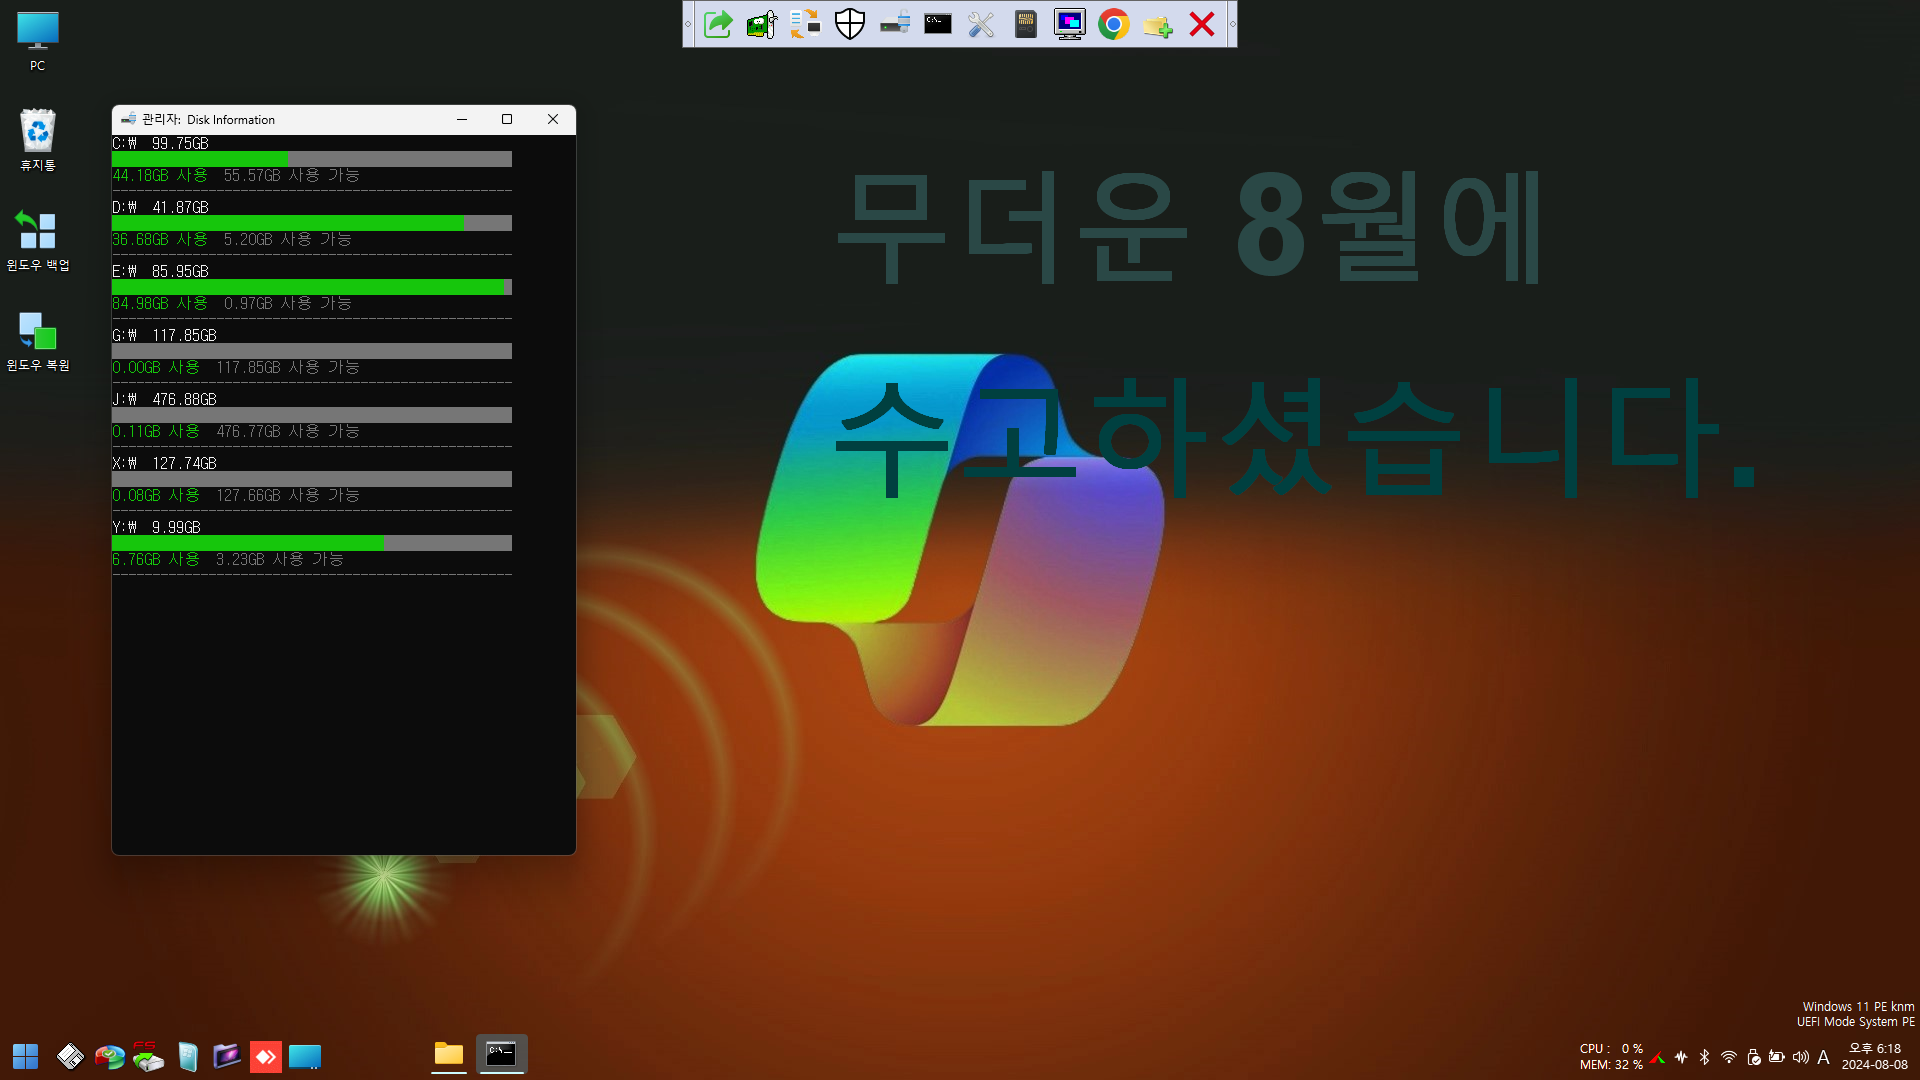Click the Y:₩ 9.99GB label
This screenshot has width=1920, height=1080.
(x=157, y=527)
